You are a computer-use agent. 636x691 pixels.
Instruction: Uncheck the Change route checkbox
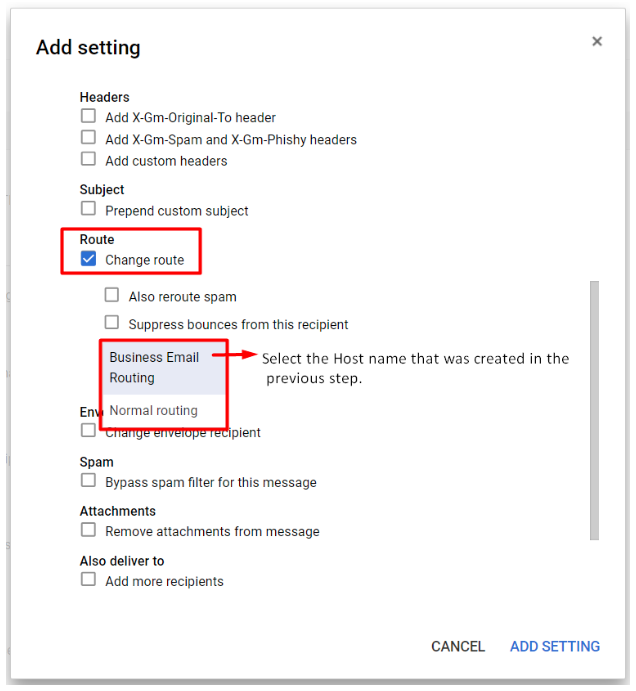pos(88,258)
